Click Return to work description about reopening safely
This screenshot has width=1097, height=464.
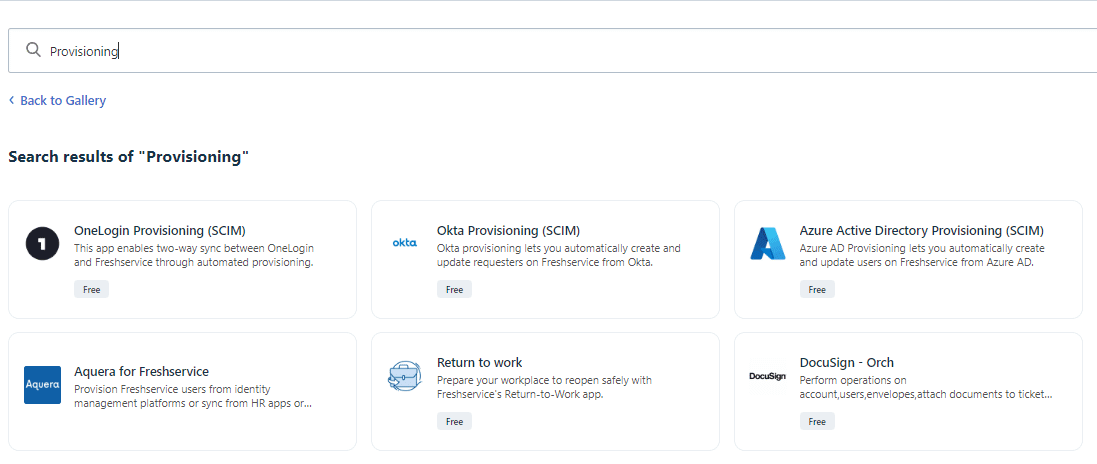(x=544, y=387)
